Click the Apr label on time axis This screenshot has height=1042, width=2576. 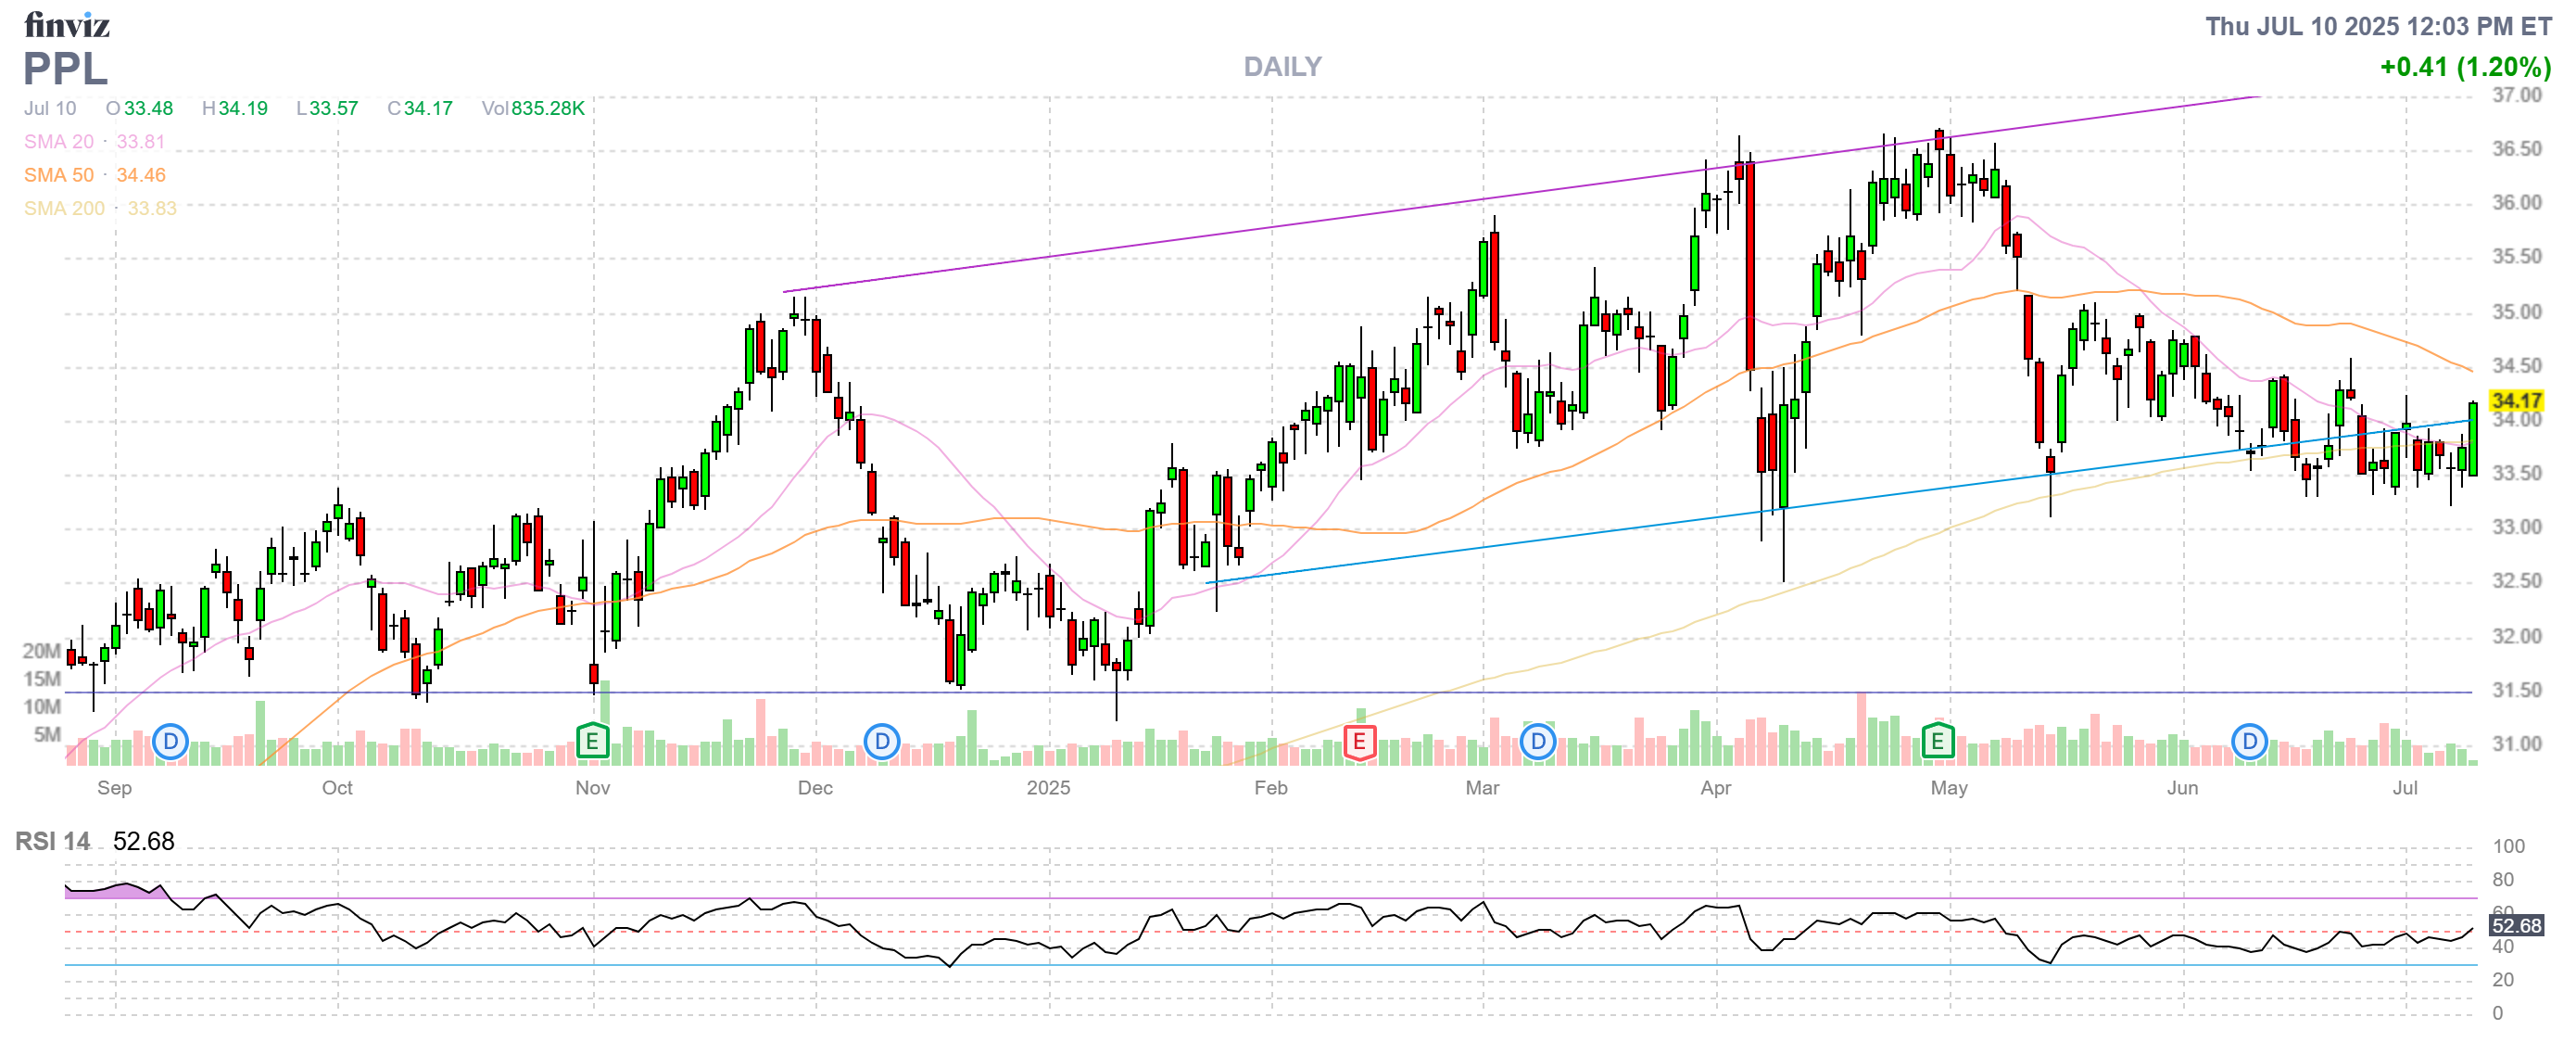[1716, 788]
